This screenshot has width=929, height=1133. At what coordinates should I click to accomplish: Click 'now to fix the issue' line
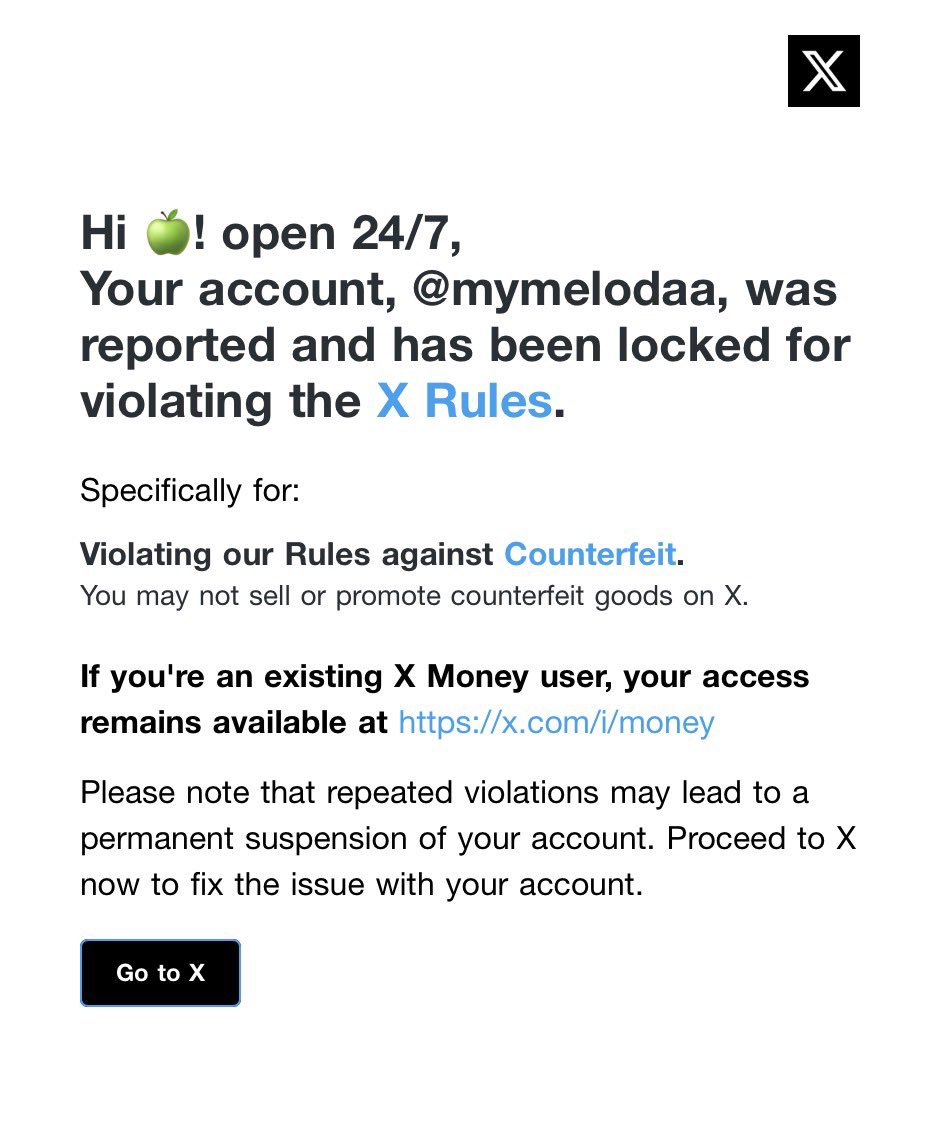point(361,884)
